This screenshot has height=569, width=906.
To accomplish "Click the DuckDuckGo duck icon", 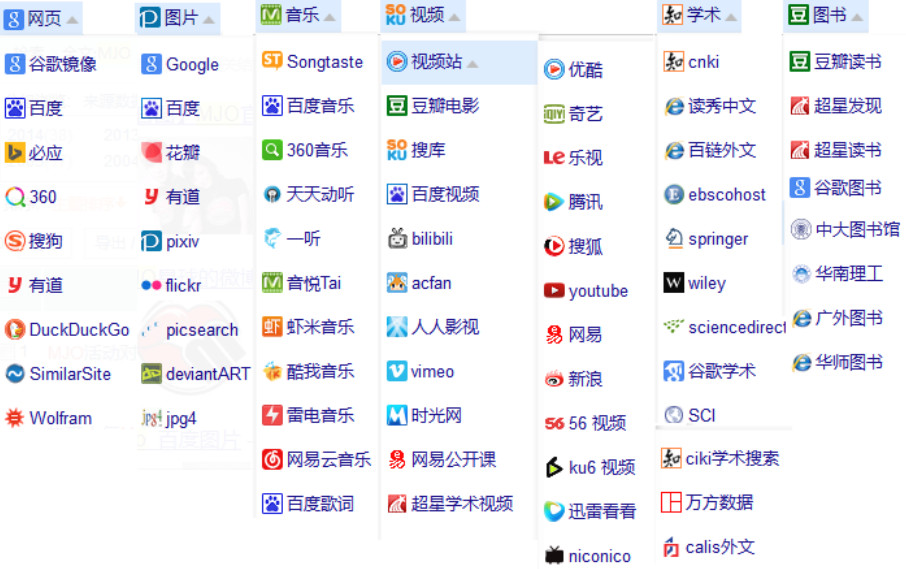I will [15, 330].
